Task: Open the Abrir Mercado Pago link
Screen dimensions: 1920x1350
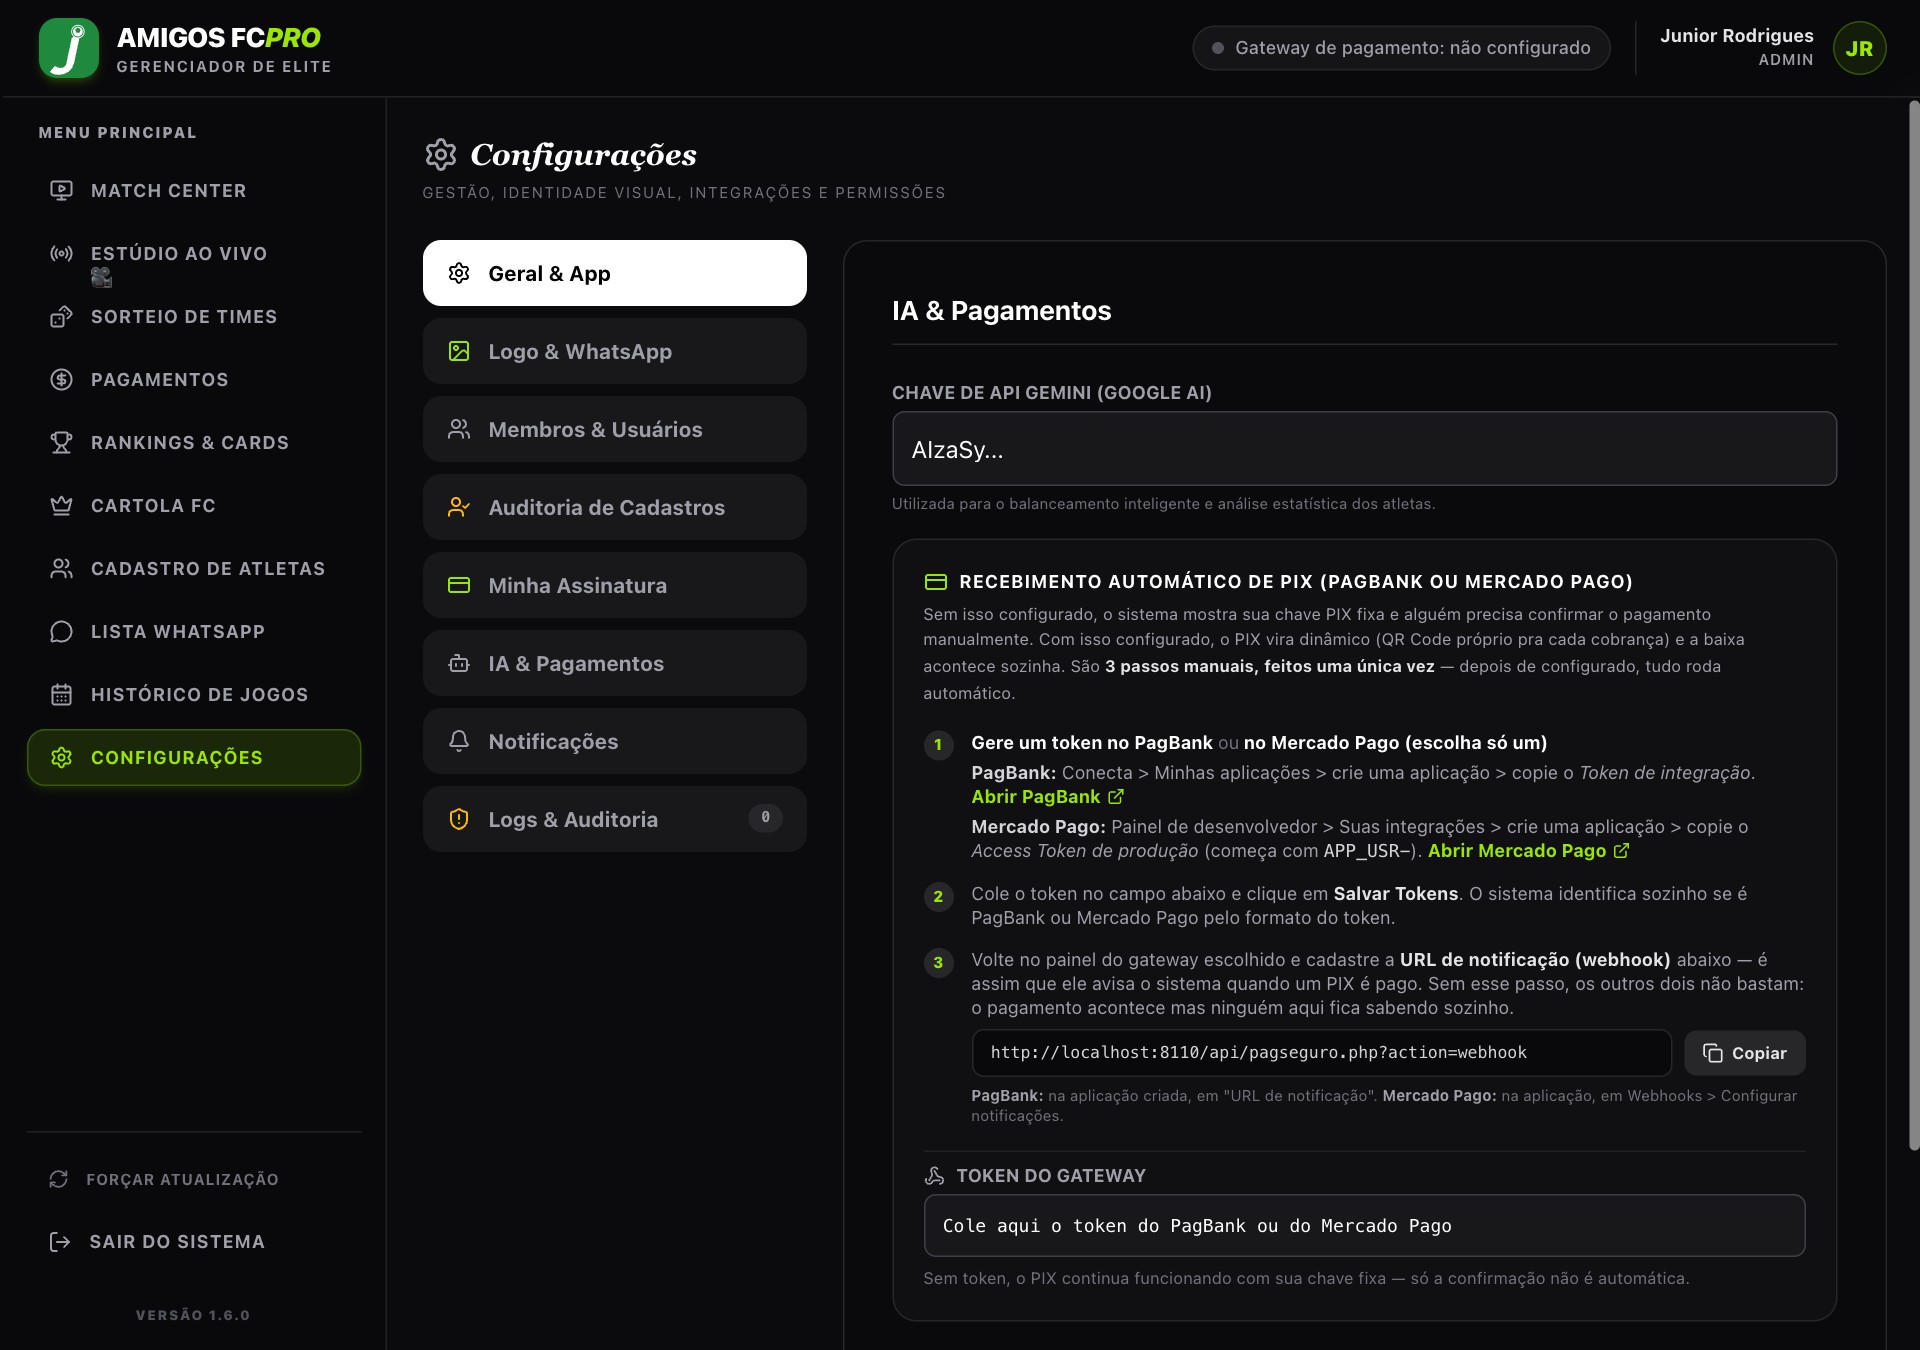Action: pyautogui.click(x=1529, y=851)
